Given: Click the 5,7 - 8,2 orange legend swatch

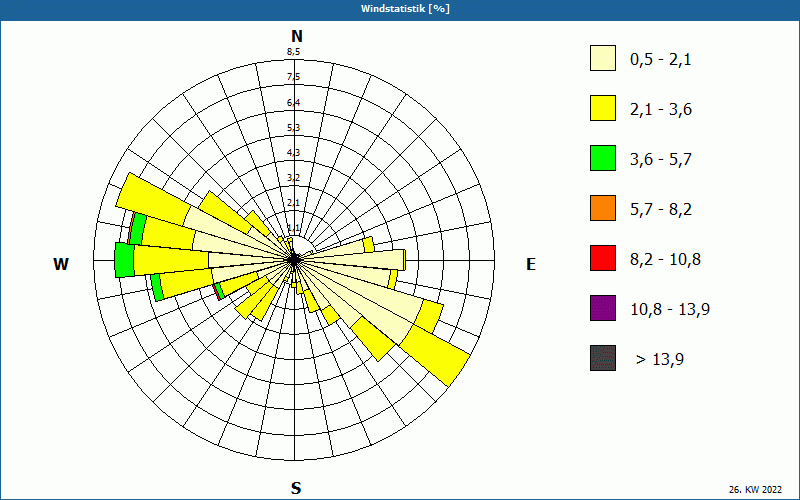Looking at the screenshot, I should click(603, 208).
